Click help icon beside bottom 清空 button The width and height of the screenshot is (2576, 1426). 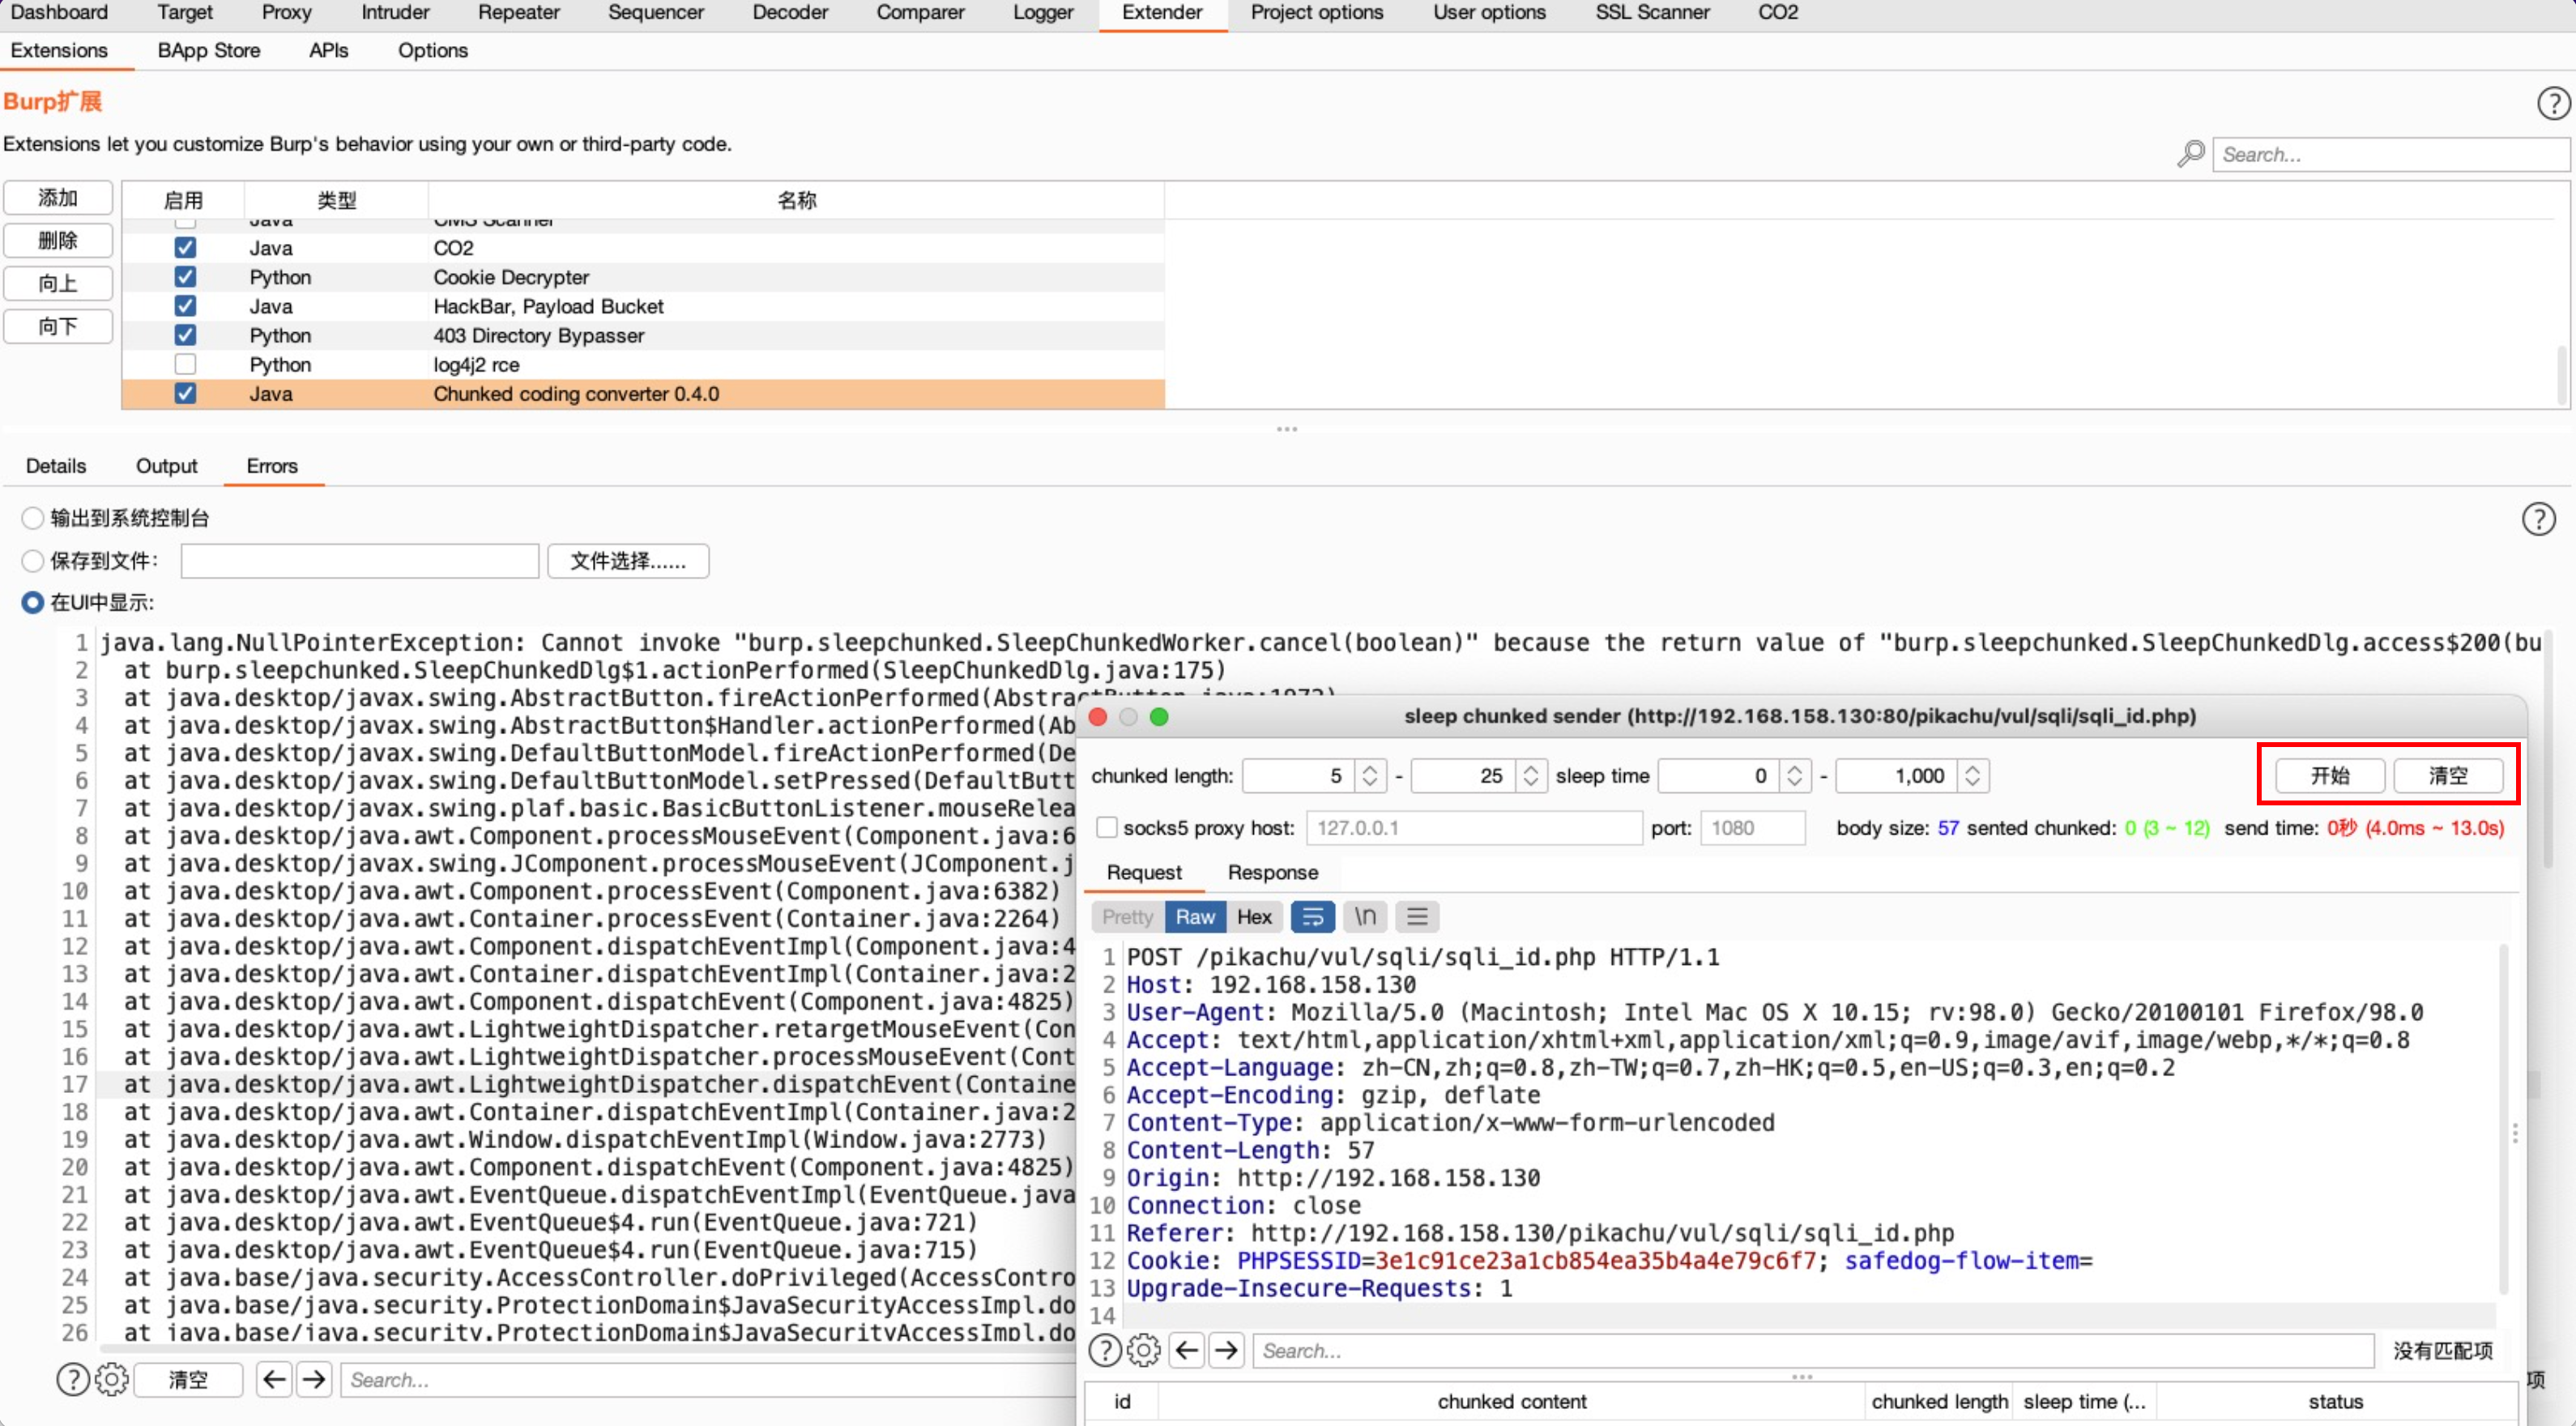pyautogui.click(x=72, y=1379)
